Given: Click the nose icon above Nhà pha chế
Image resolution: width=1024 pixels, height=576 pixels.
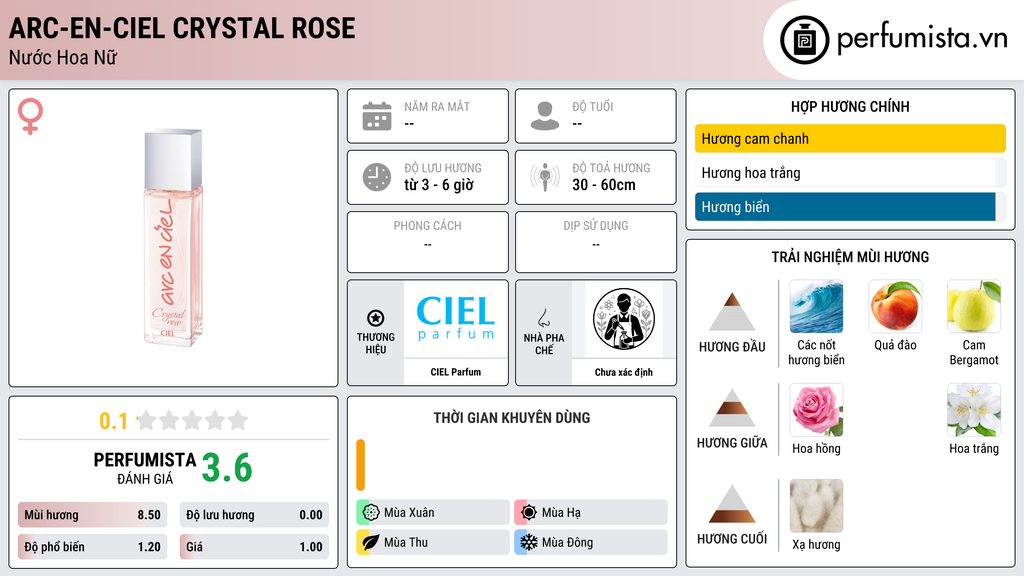Looking at the screenshot, I should pos(543,318).
